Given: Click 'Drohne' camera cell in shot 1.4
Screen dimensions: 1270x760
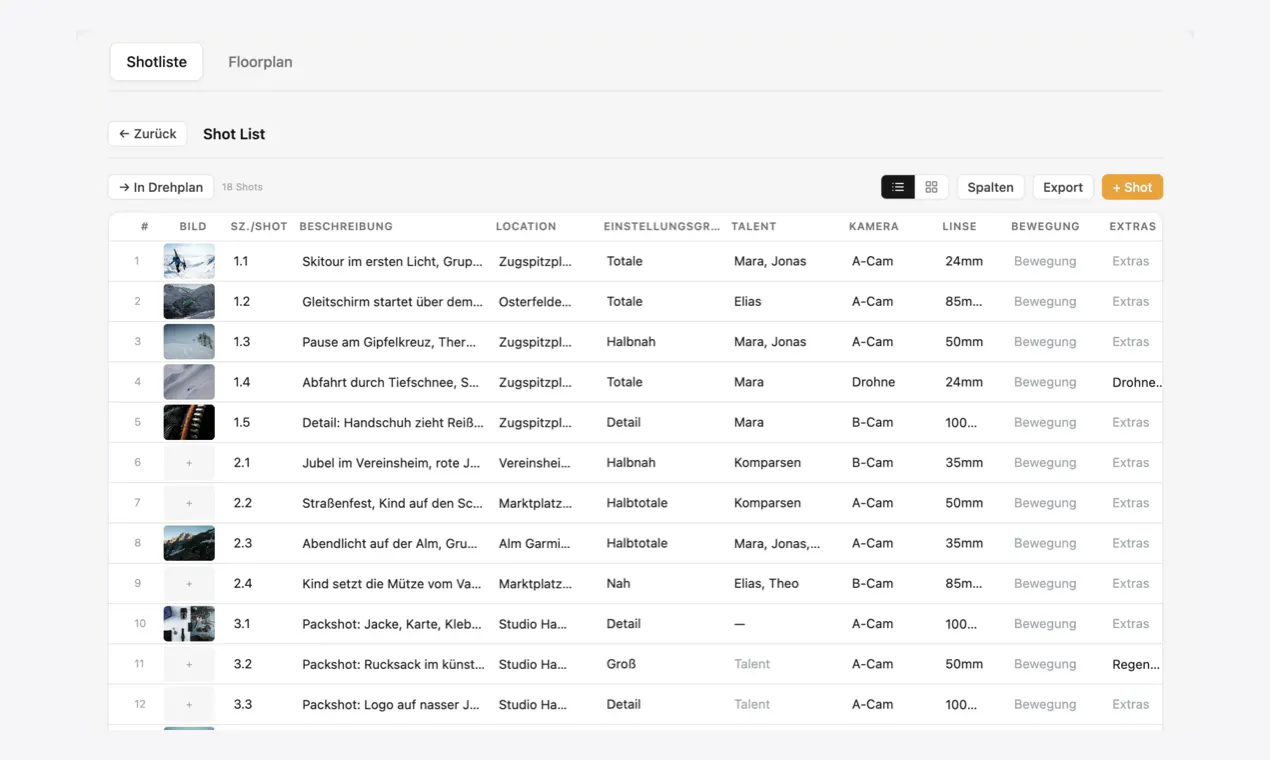Looking at the screenshot, I should click(x=874, y=382).
